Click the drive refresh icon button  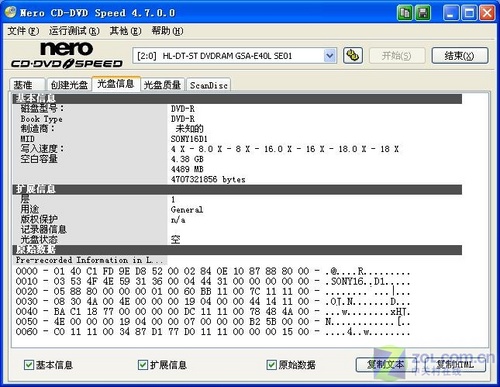[x=353, y=55]
